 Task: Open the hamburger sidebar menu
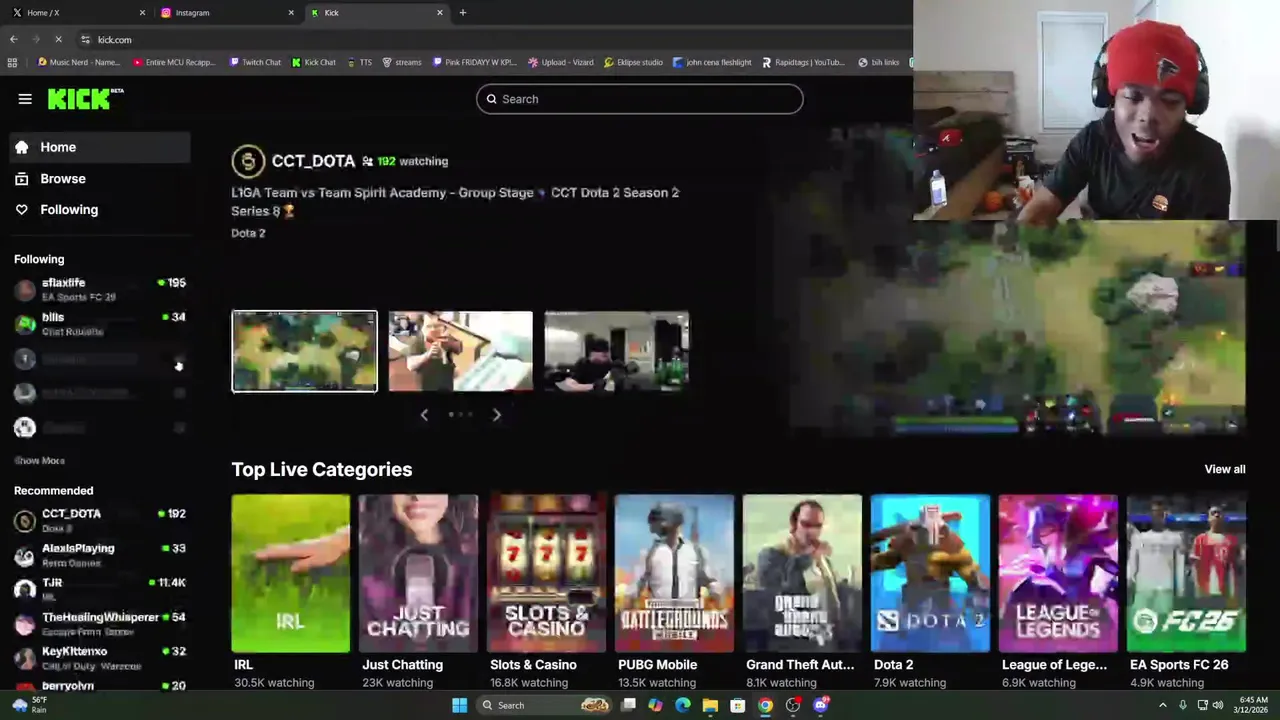tap(25, 99)
